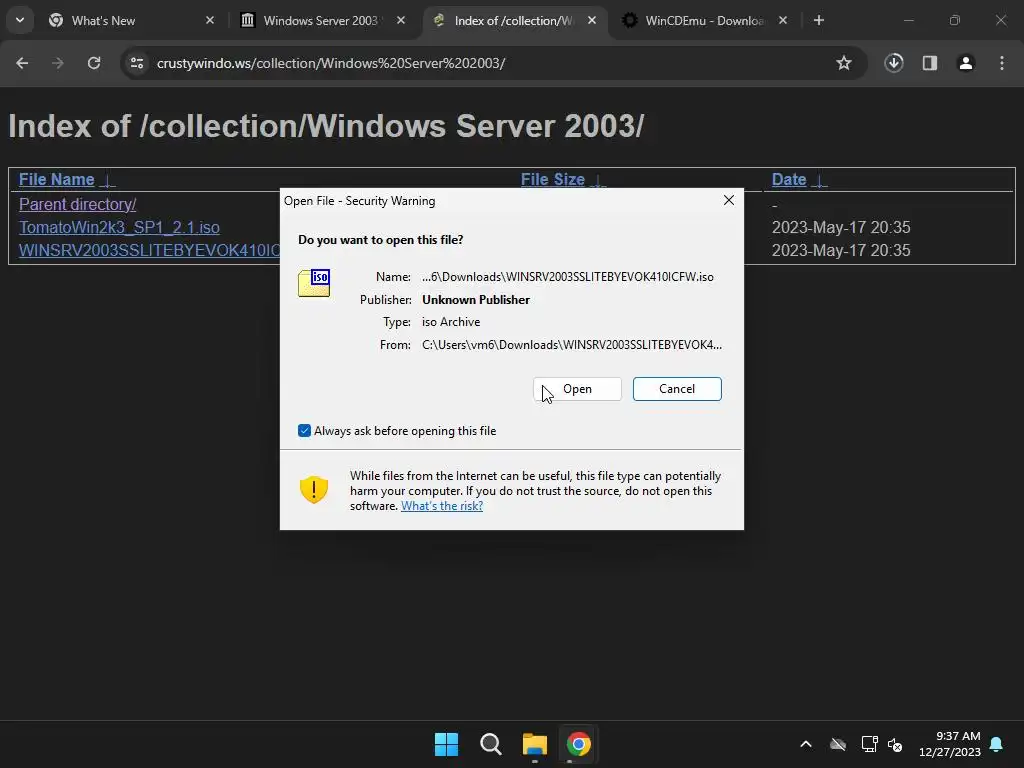This screenshot has width=1024, height=768.
Task: Sort listing by File Size header
Action: 552,180
